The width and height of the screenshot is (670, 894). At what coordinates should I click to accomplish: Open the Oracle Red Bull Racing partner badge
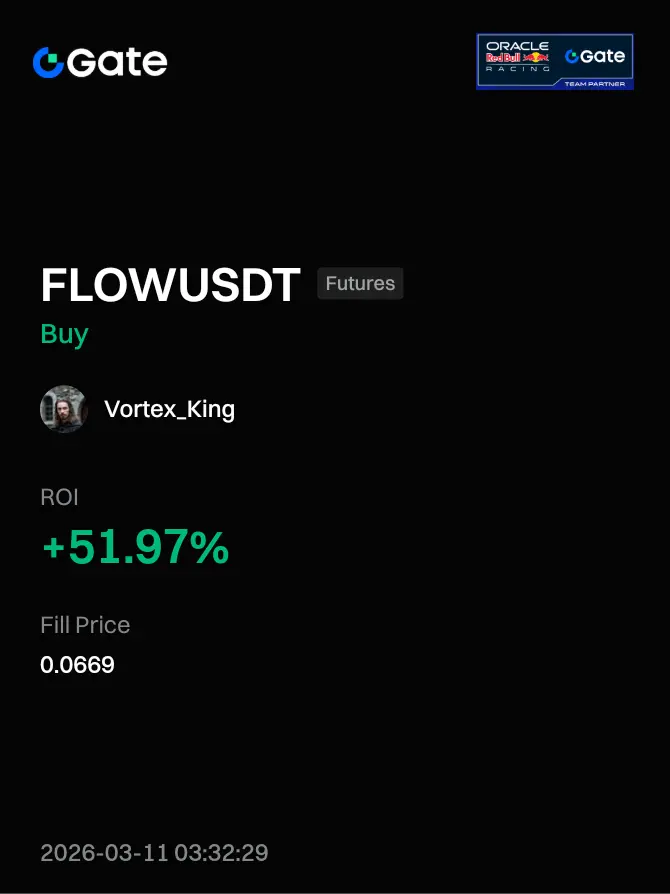(555, 62)
